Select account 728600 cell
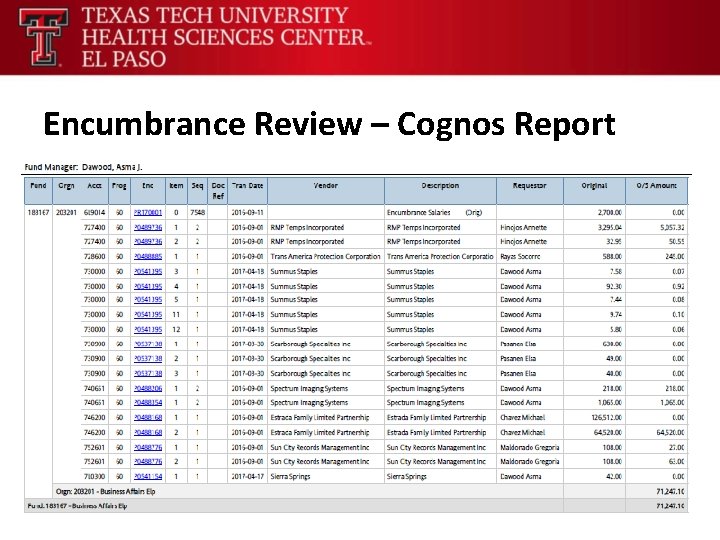This screenshot has width=720, height=540. click(95, 257)
